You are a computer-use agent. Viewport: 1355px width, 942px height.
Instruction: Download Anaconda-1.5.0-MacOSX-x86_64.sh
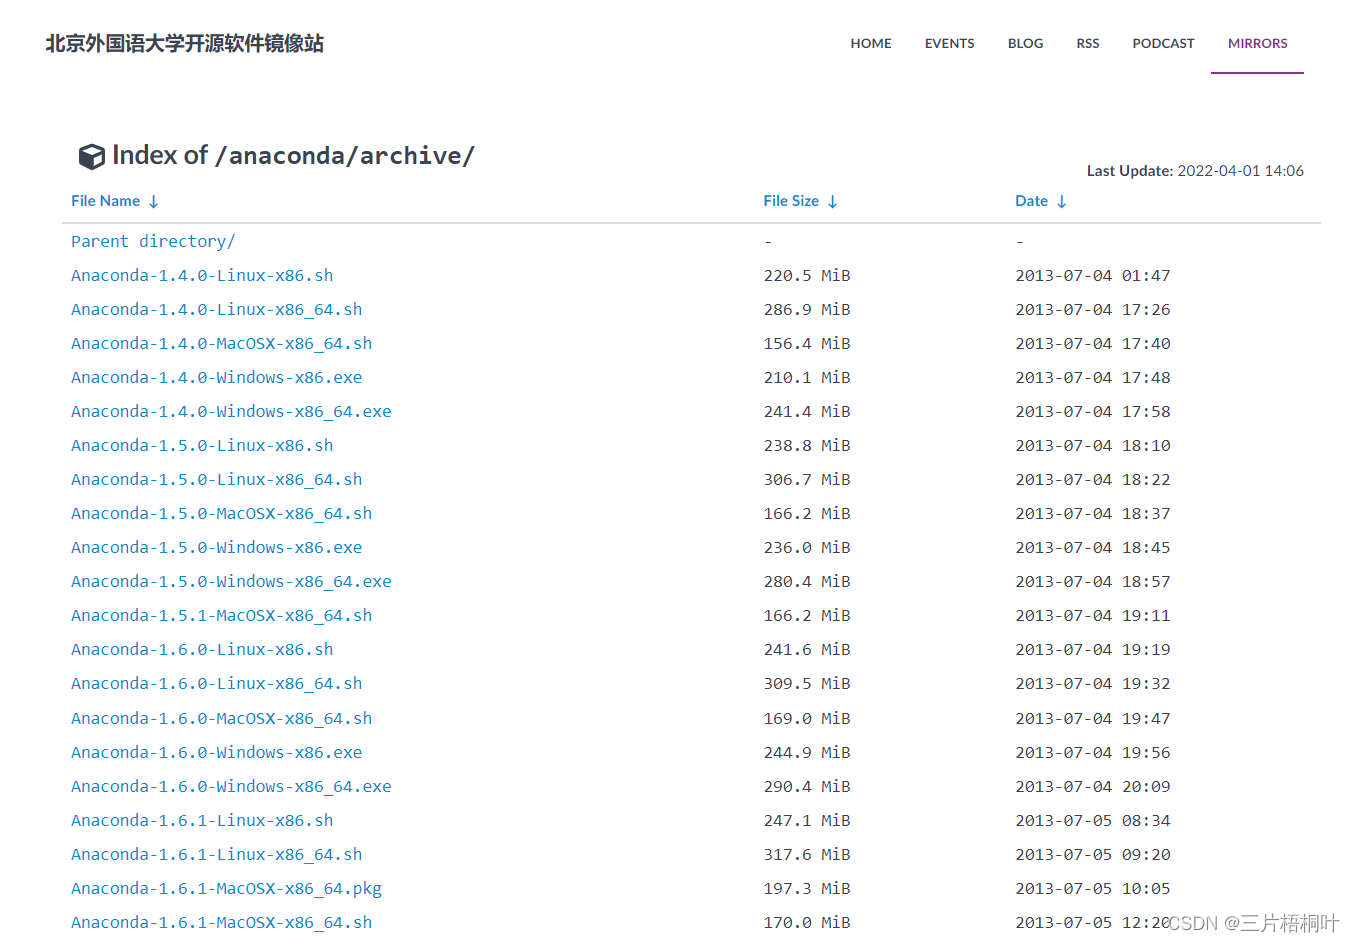click(x=221, y=513)
